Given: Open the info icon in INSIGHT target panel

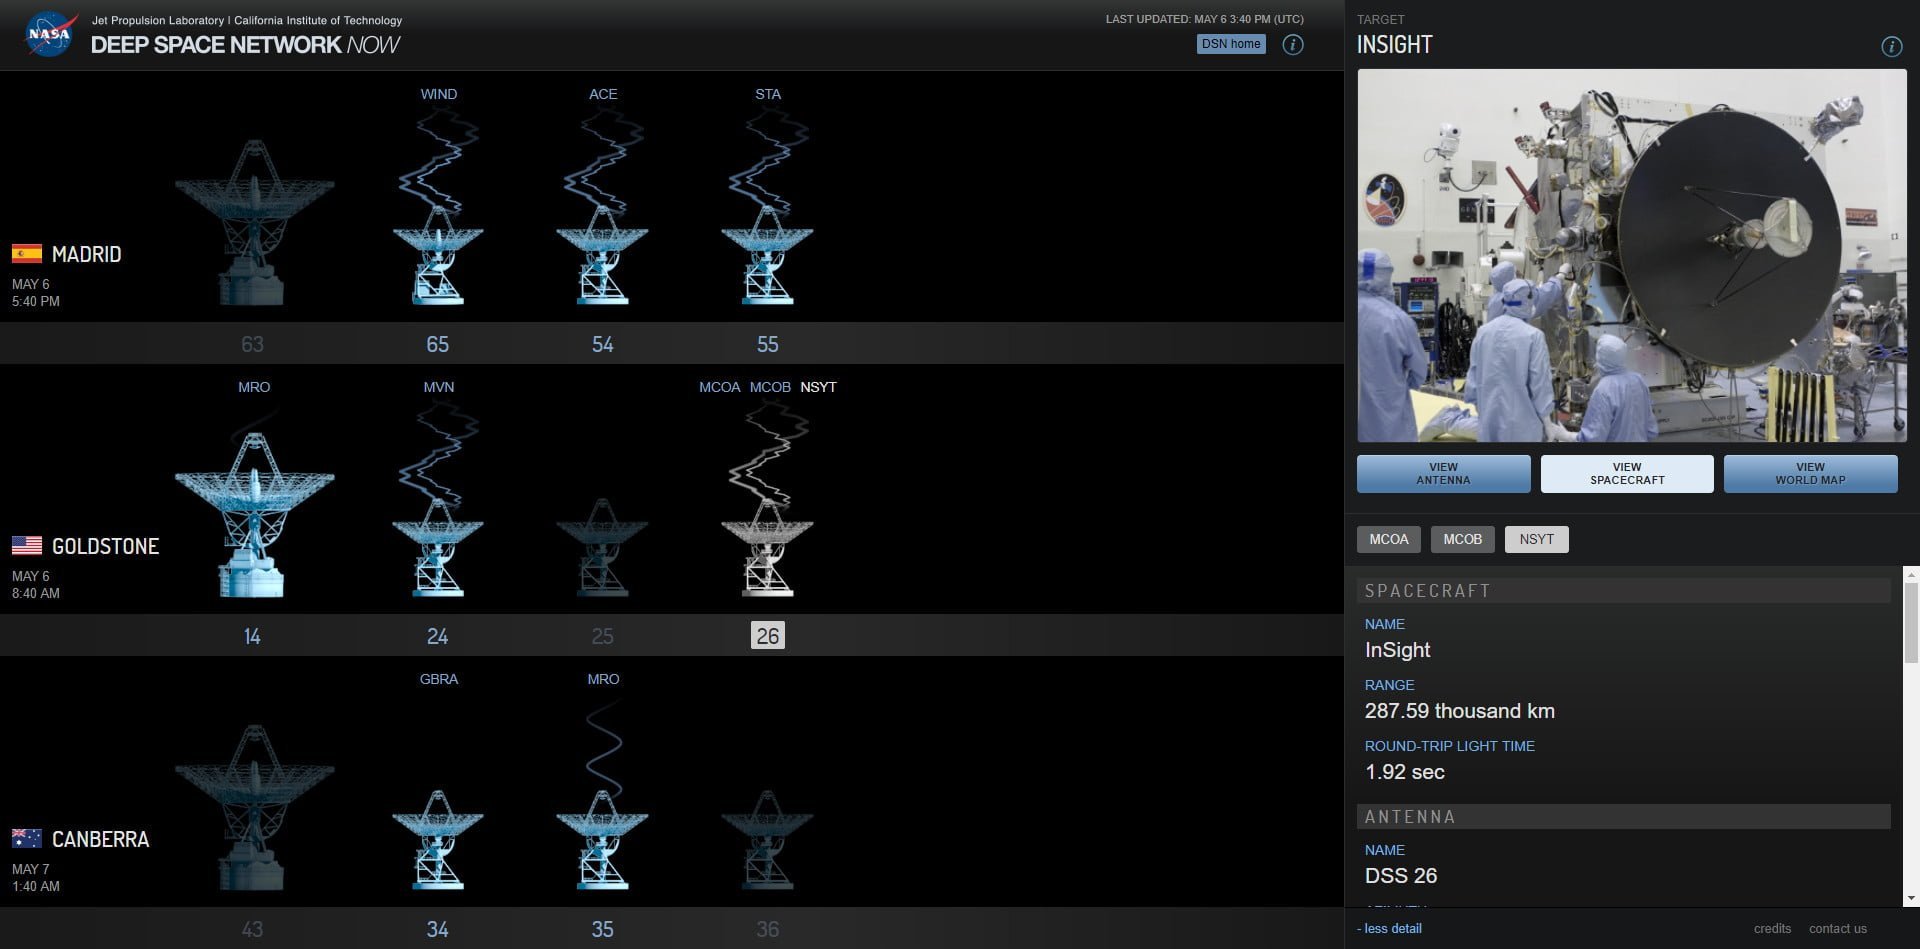Looking at the screenshot, I should click(x=1891, y=47).
